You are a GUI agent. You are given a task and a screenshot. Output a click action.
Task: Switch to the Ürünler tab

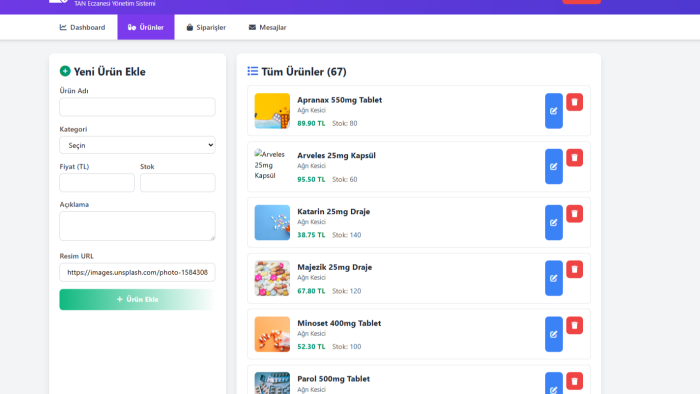(x=146, y=27)
